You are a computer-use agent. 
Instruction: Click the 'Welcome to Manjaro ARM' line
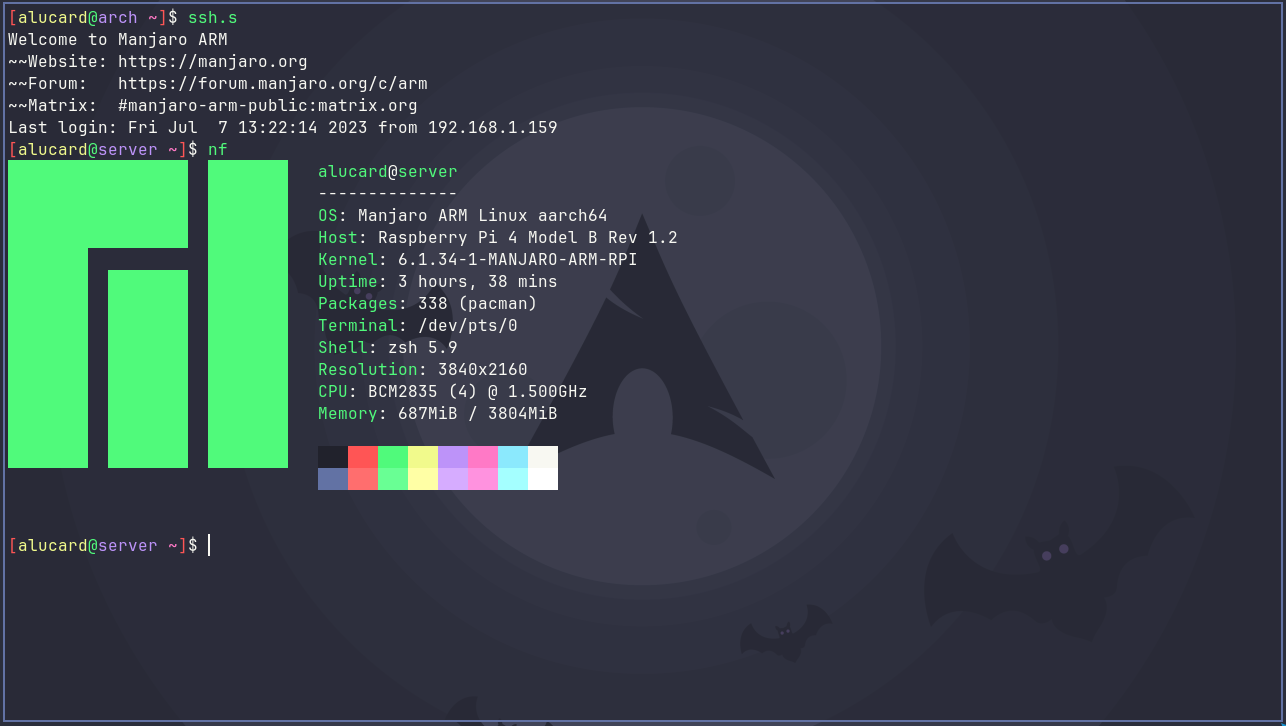[x=118, y=40]
